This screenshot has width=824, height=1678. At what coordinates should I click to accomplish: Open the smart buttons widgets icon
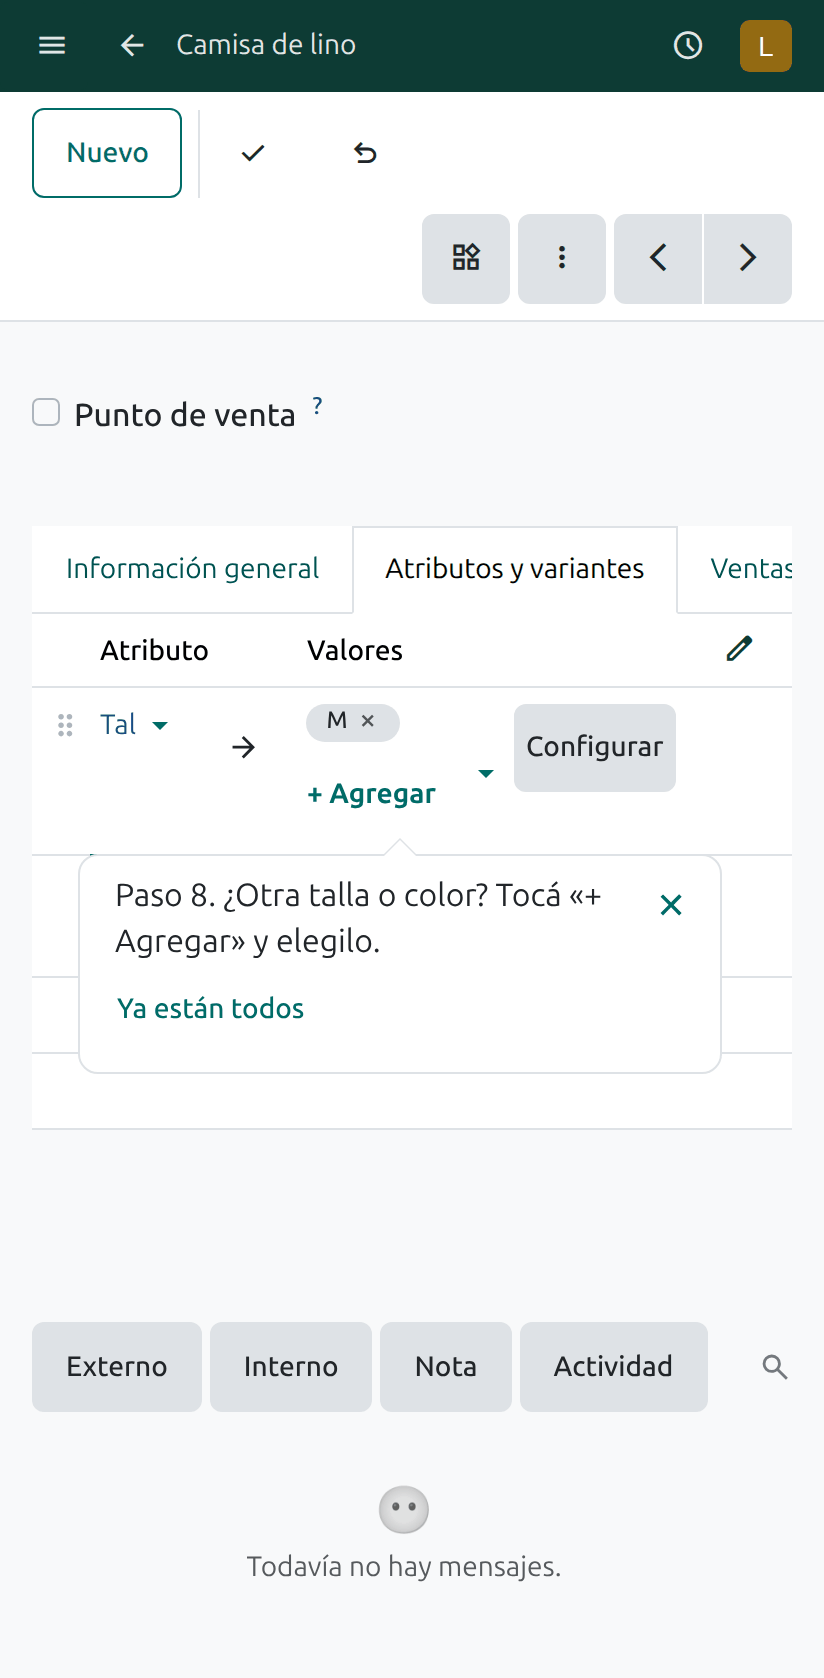coord(466,258)
